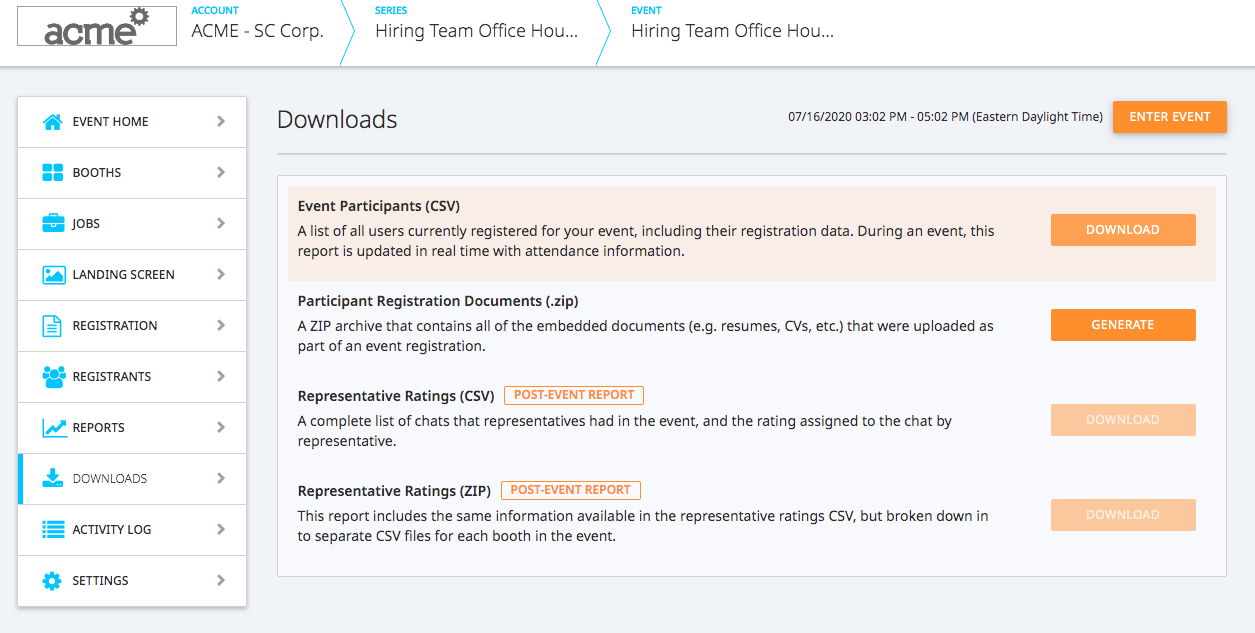Viewport: 1255px width, 633px height.
Task: Expand the Reports chevron arrow
Action: pos(221,428)
